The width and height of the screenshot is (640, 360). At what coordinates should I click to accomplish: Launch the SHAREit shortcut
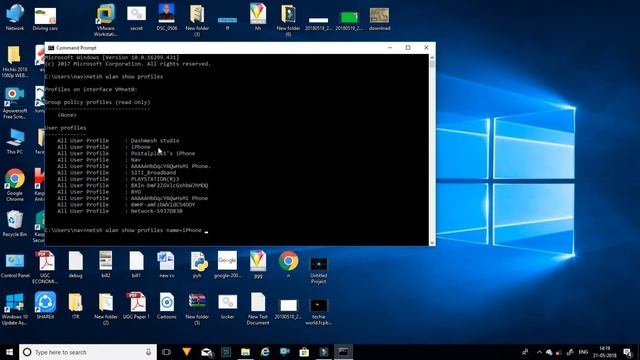[45, 305]
